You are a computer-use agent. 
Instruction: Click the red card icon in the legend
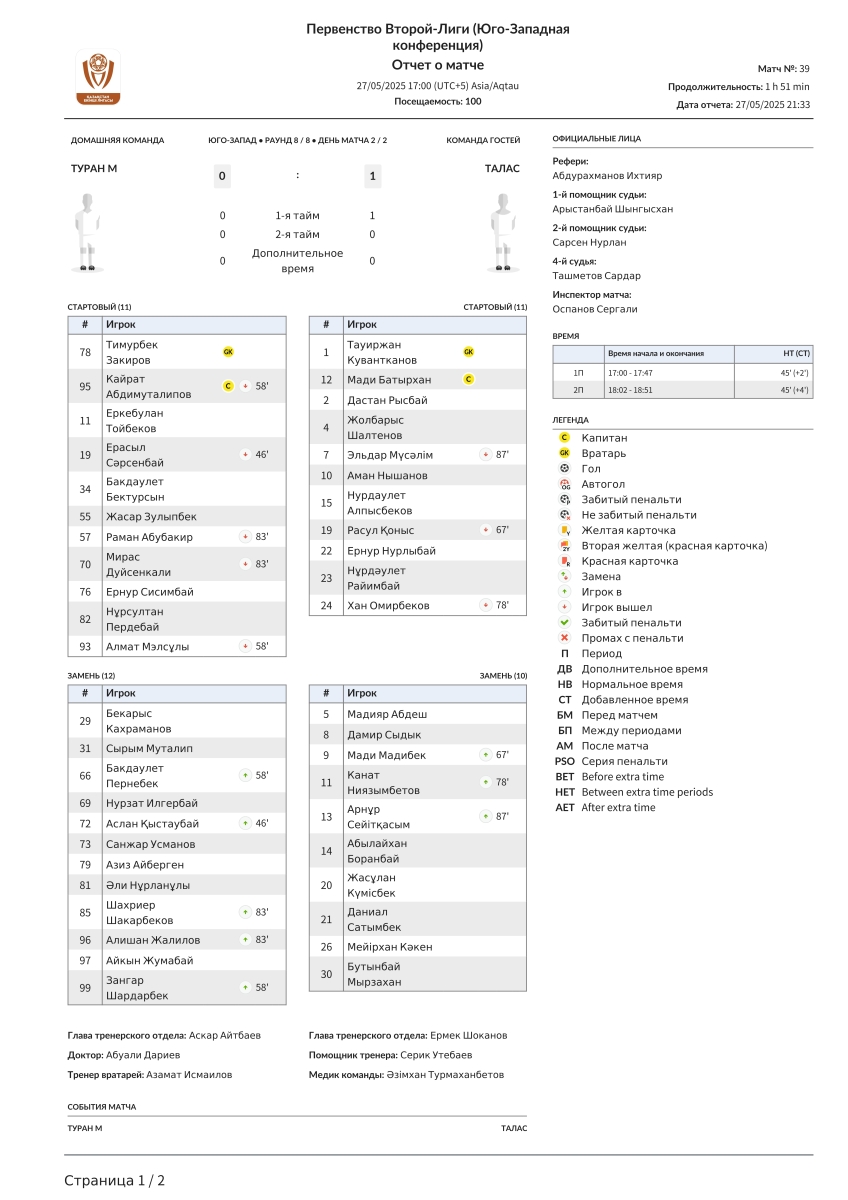point(565,562)
